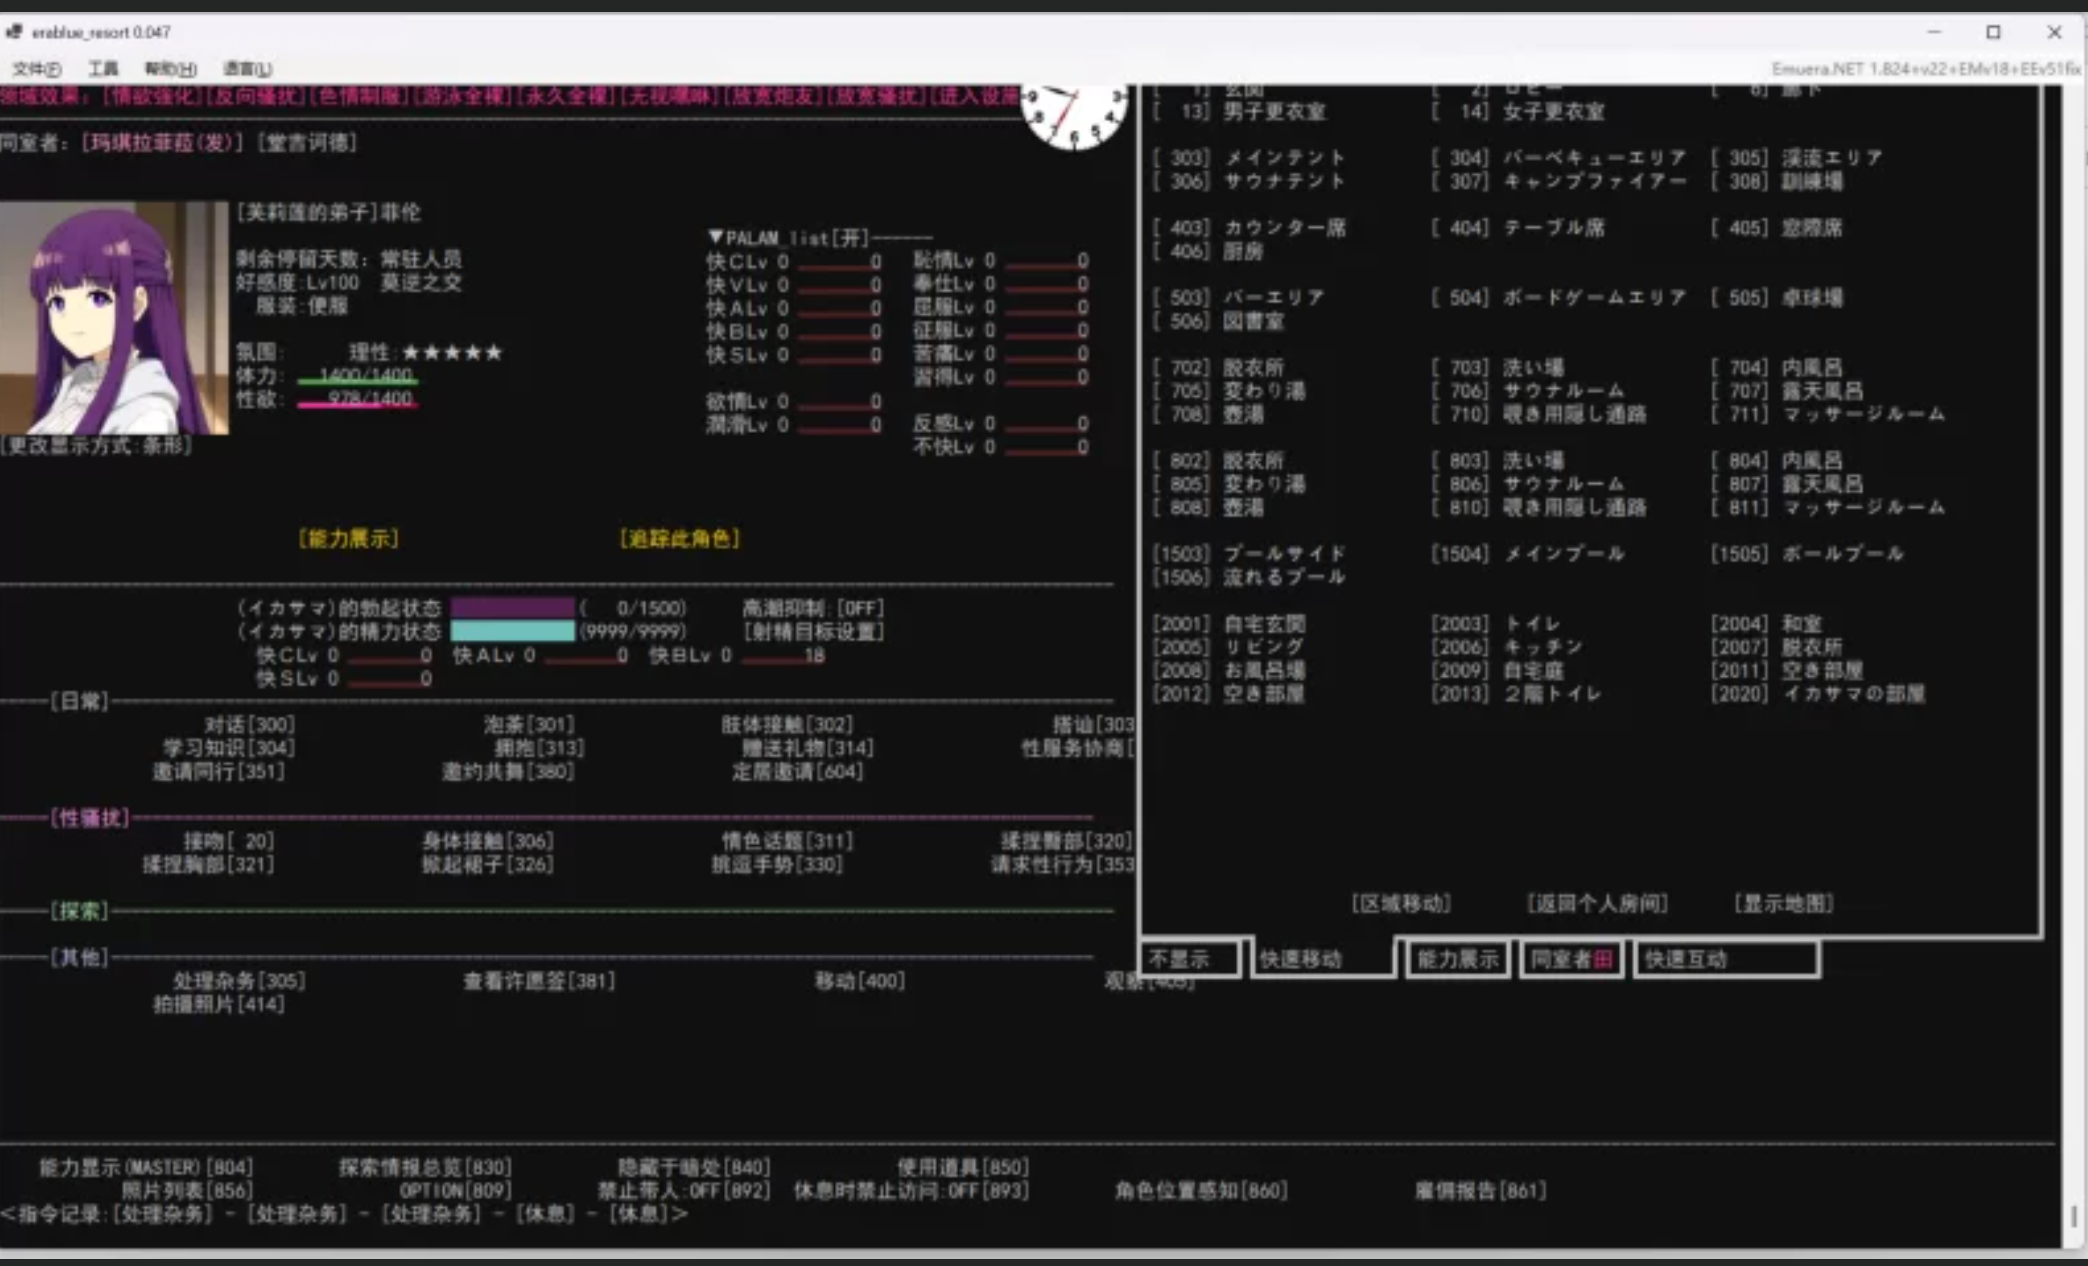Choose the 对话[300] command
This screenshot has width=2088, height=1266.
[x=249, y=724]
